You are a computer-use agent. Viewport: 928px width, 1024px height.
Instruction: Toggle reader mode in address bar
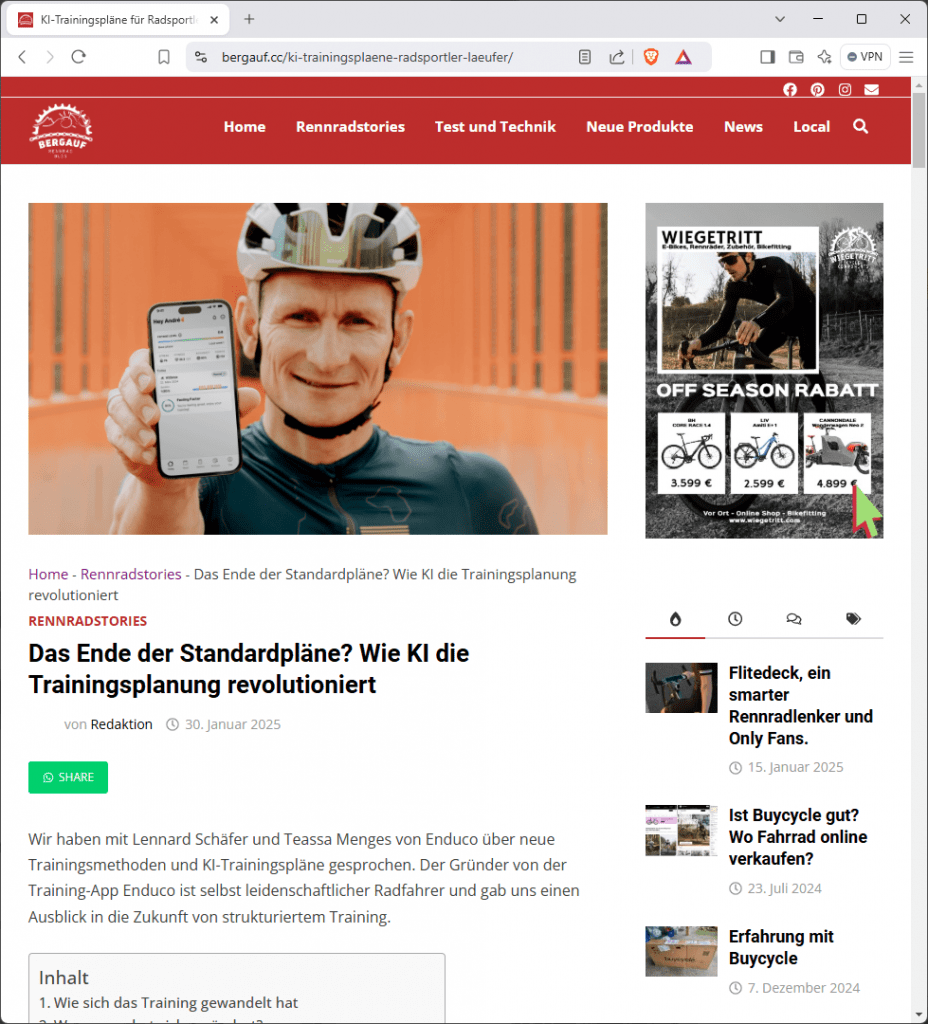(584, 57)
